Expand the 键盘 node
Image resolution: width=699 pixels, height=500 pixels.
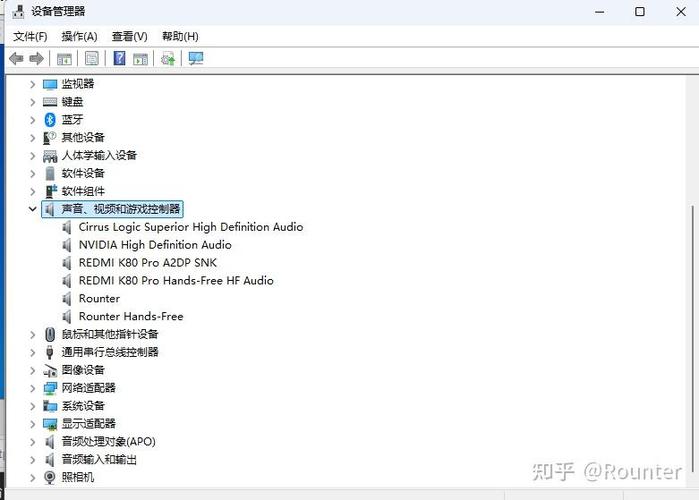tap(33, 102)
